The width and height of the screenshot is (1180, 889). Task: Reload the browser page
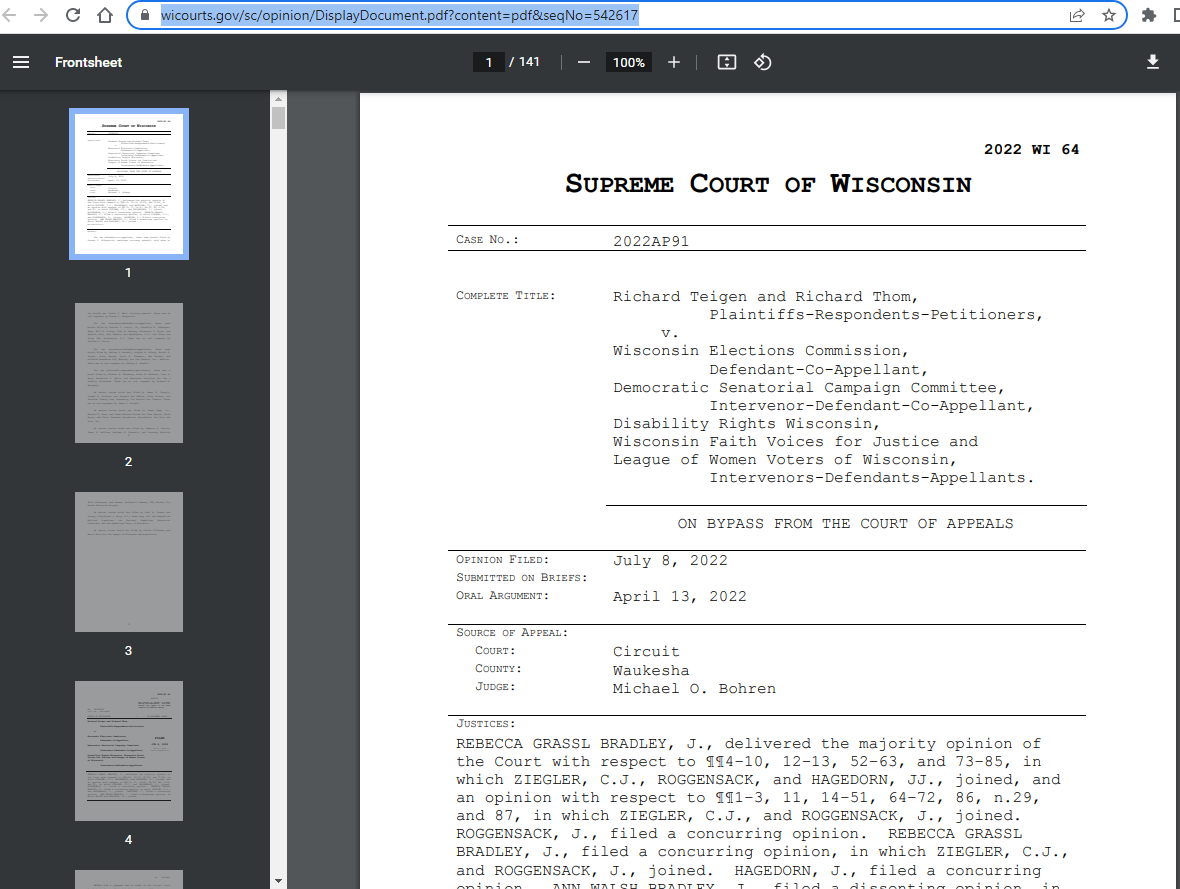[x=73, y=15]
